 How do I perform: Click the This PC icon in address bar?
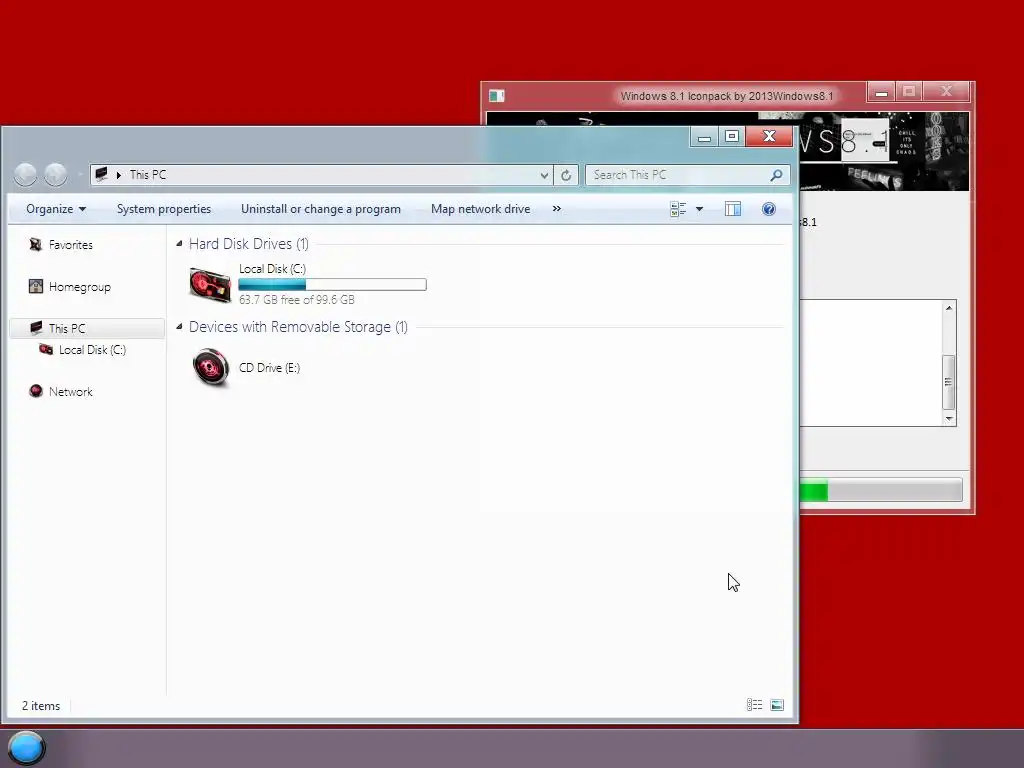click(101, 174)
